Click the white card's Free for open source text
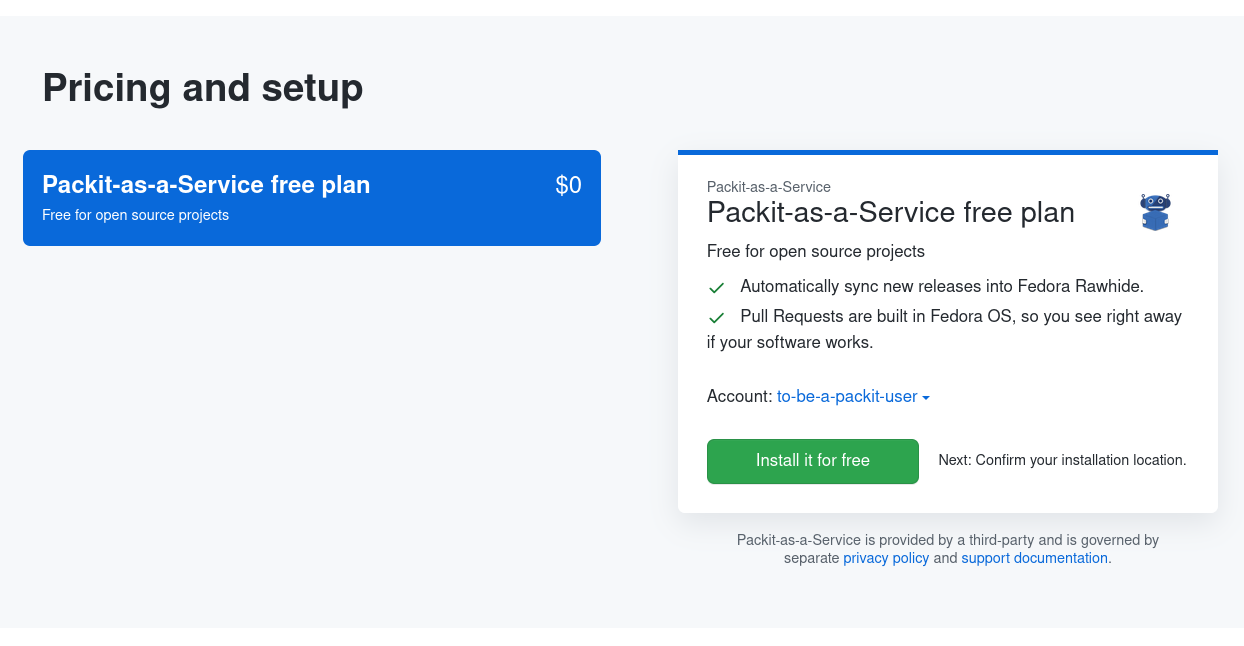 [815, 251]
